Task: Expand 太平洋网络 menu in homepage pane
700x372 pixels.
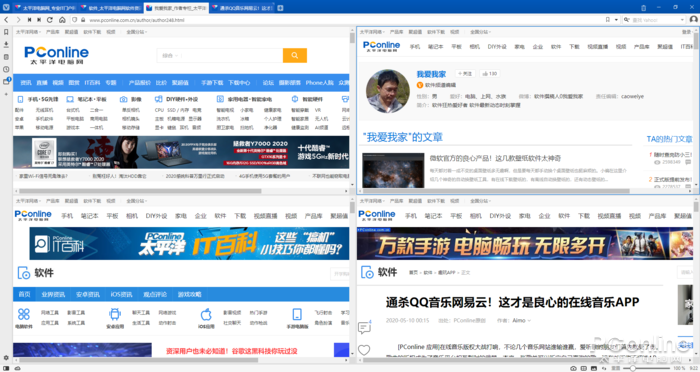Action: pyautogui.click(x=28, y=32)
